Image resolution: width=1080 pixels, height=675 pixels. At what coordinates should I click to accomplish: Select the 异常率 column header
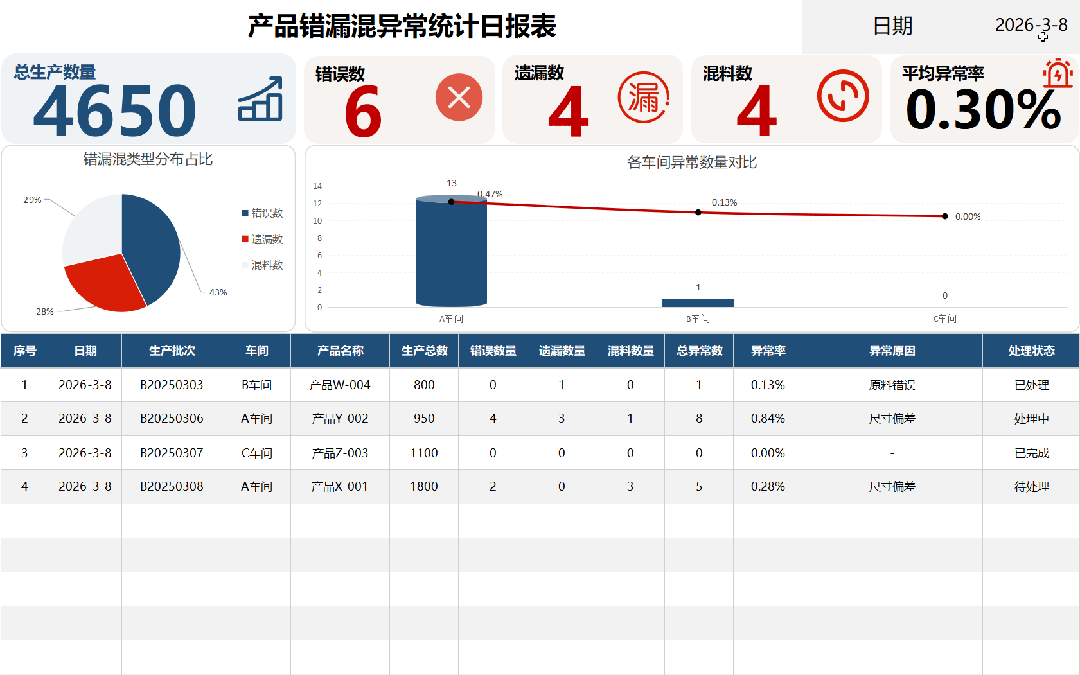[x=768, y=351]
